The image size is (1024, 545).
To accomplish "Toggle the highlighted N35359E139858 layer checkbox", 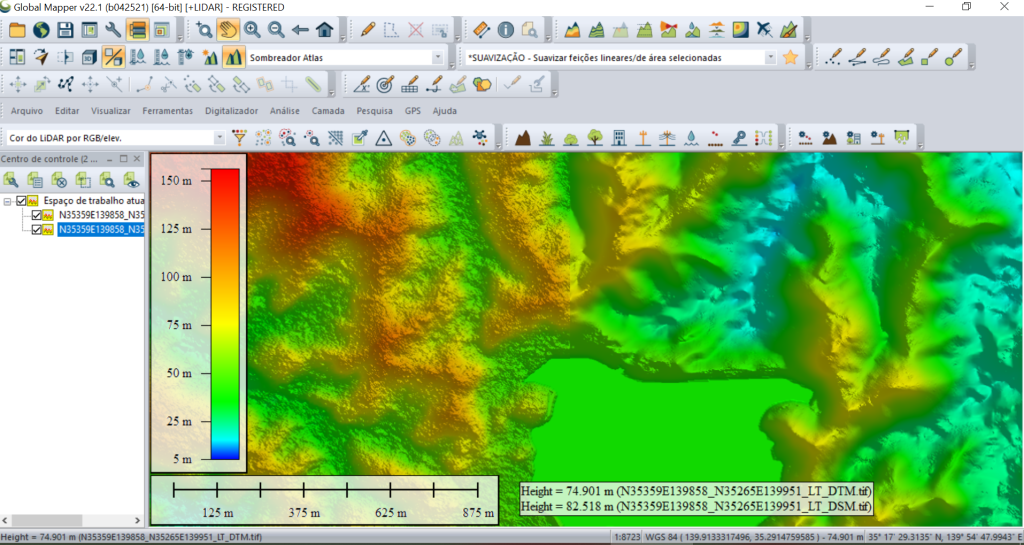I will pos(37,229).
